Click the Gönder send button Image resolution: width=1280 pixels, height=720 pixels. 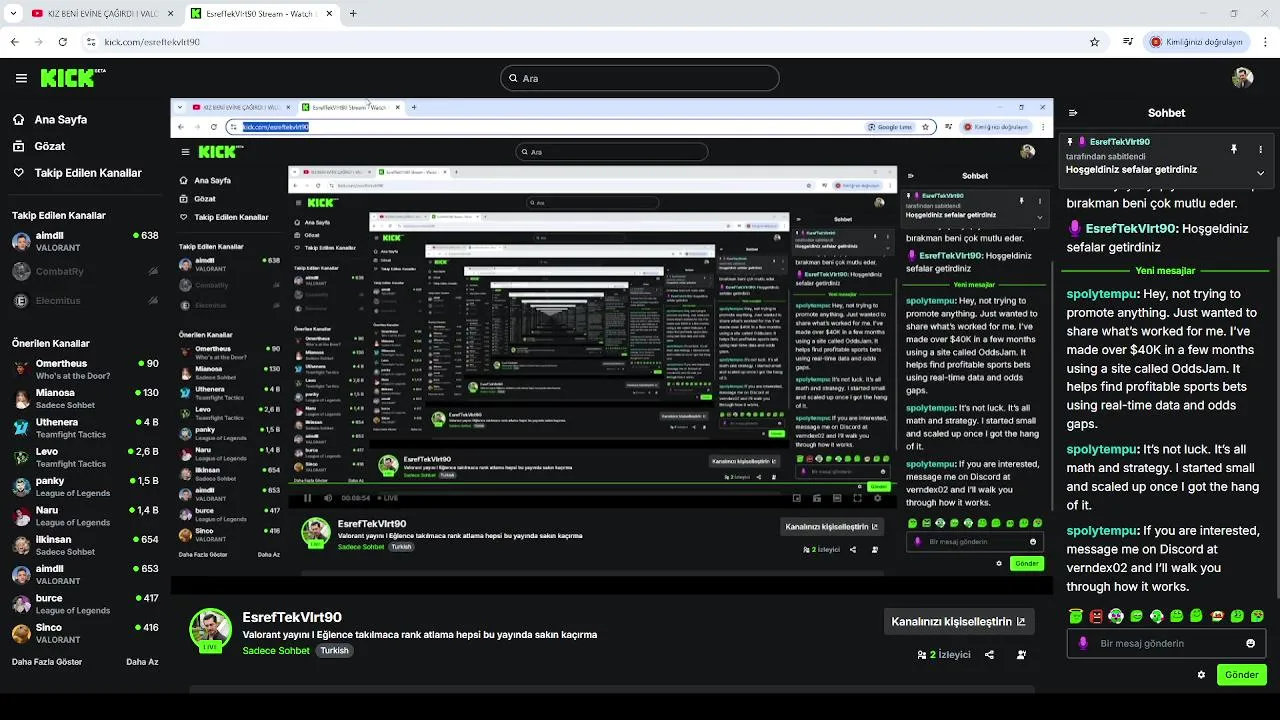pyautogui.click(x=1241, y=675)
